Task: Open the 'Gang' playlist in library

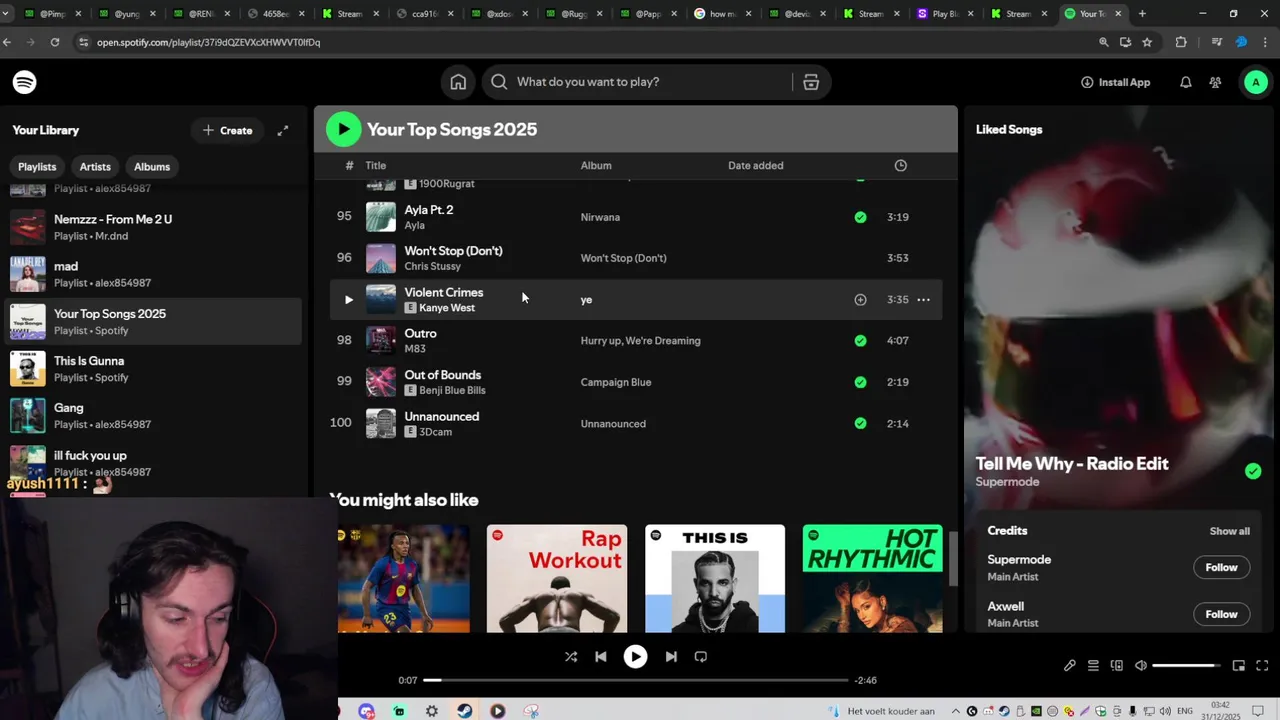Action: pyautogui.click(x=153, y=416)
